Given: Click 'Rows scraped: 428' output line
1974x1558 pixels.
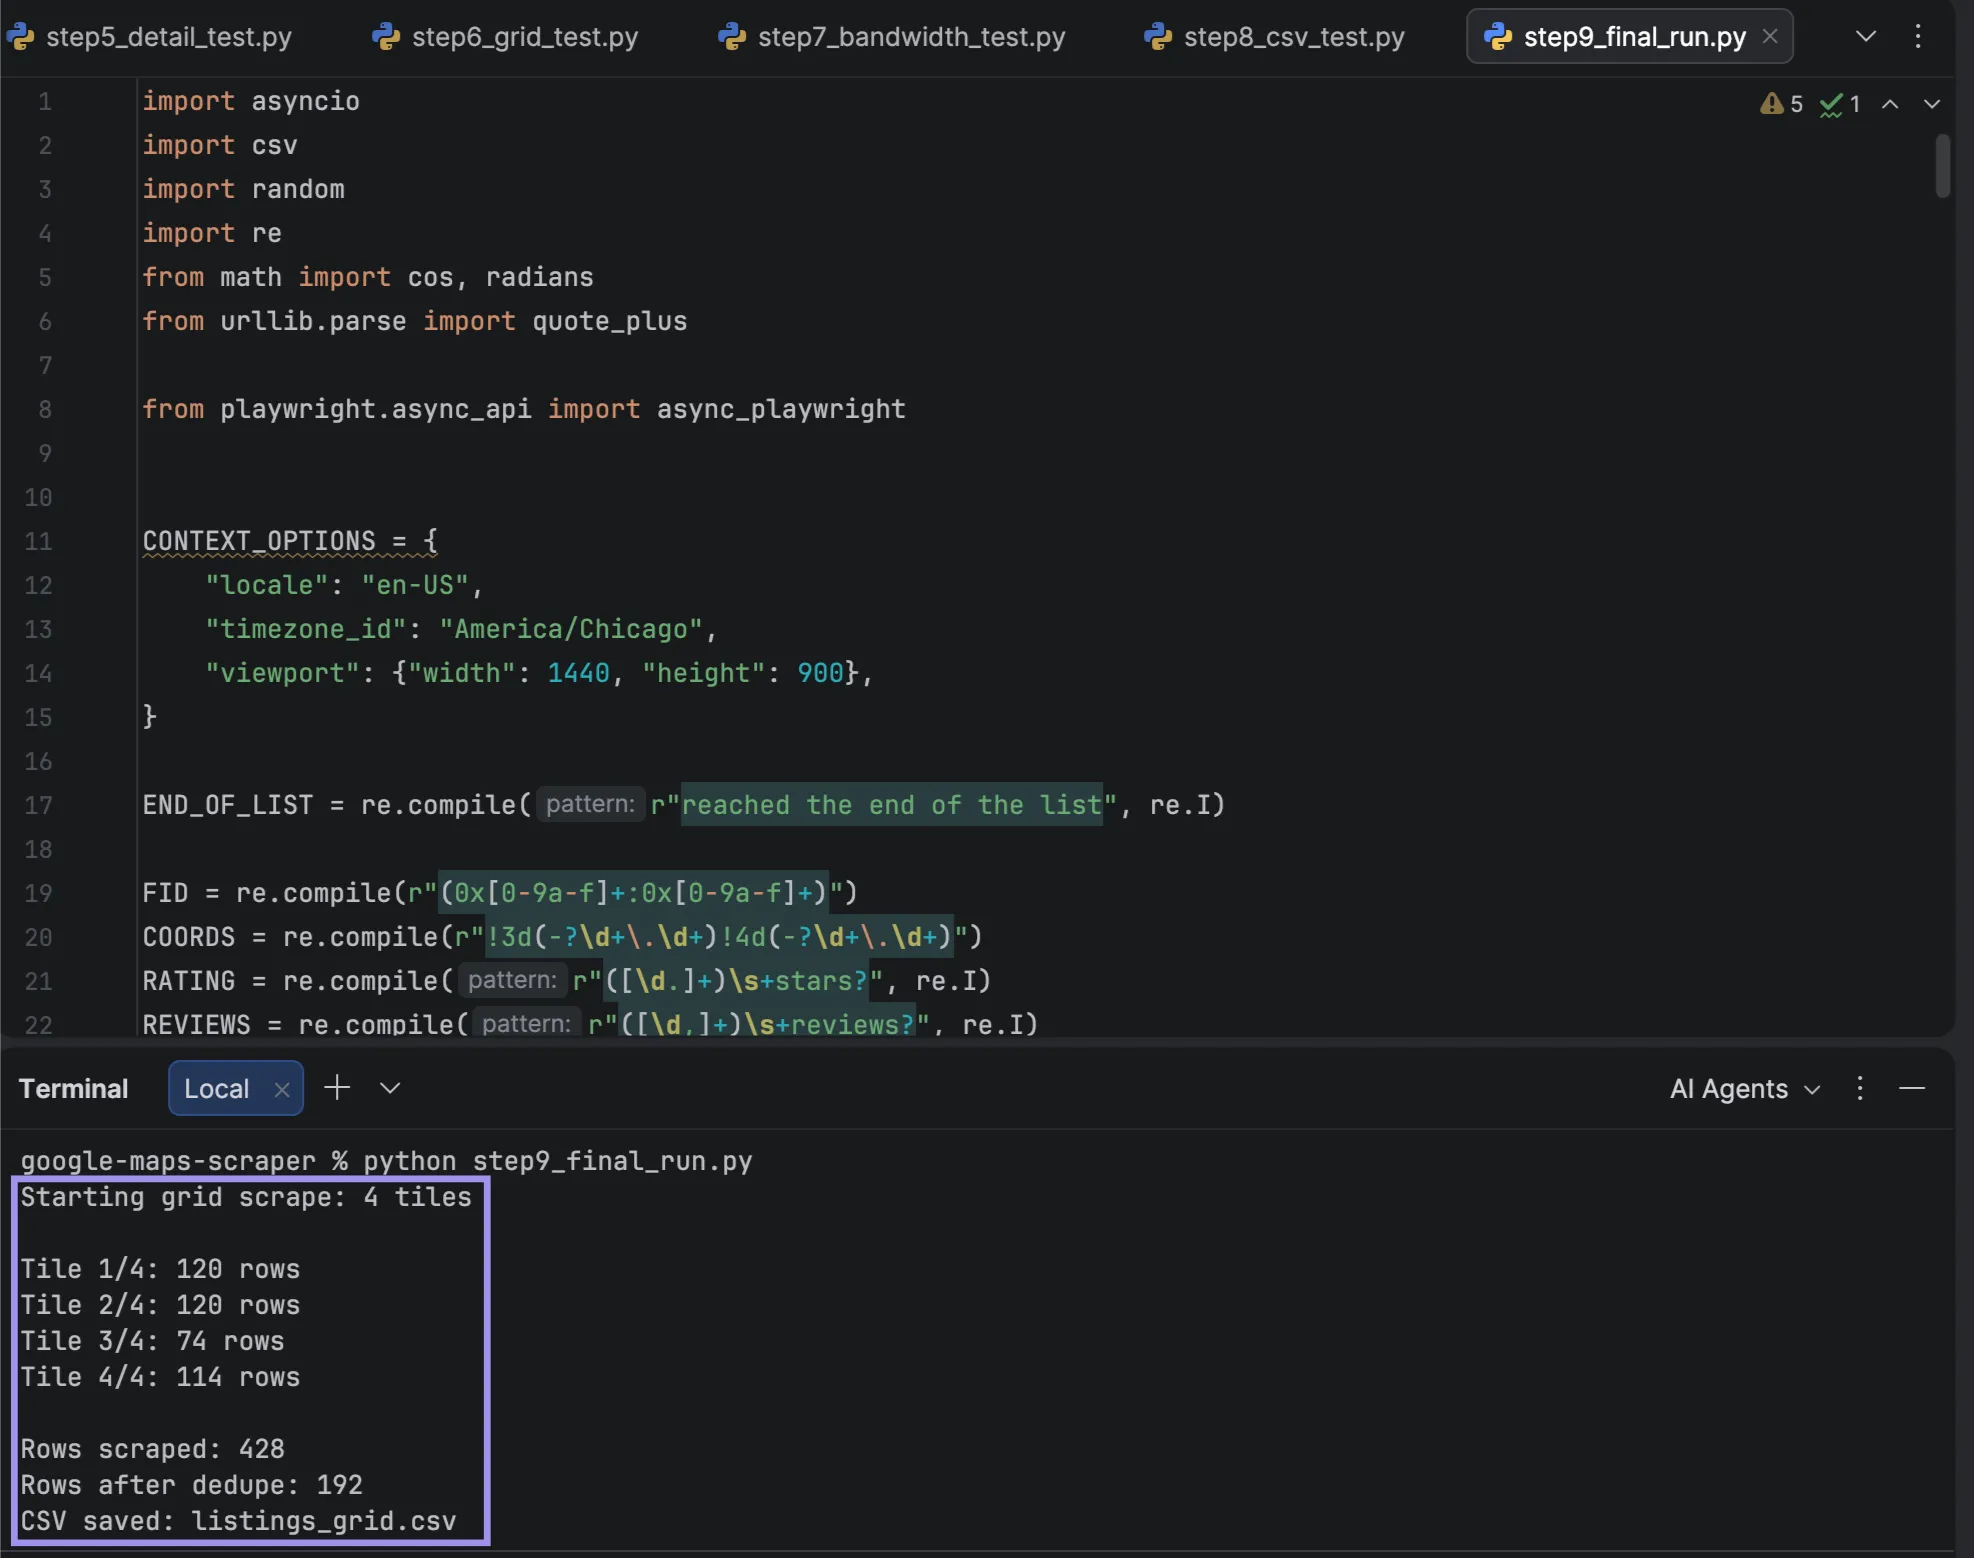Looking at the screenshot, I should coord(152,1449).
